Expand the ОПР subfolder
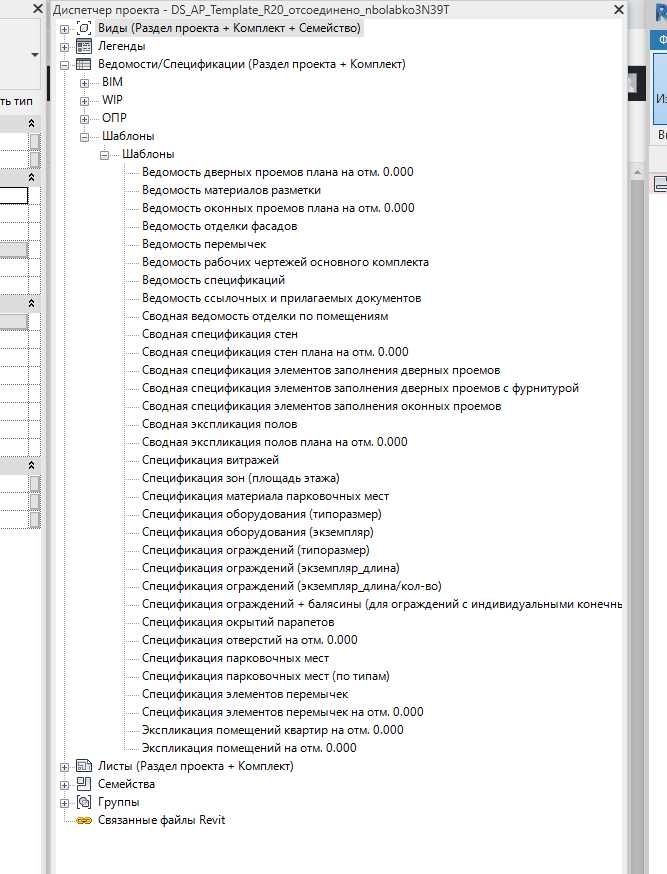Screen dimensions: 667x874 click(85, 118)
